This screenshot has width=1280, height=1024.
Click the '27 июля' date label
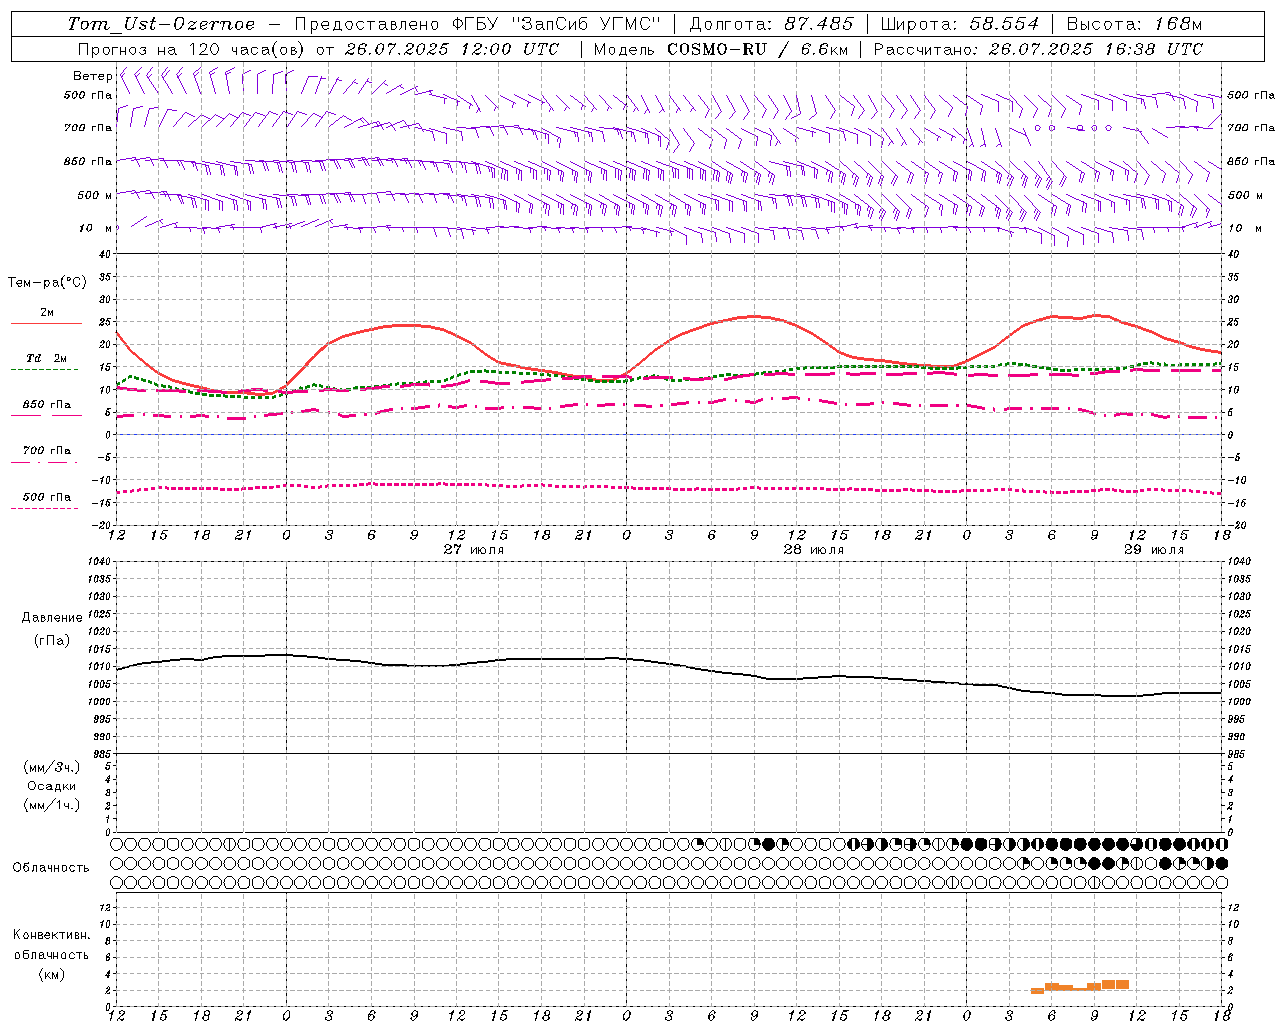(474, 550)
